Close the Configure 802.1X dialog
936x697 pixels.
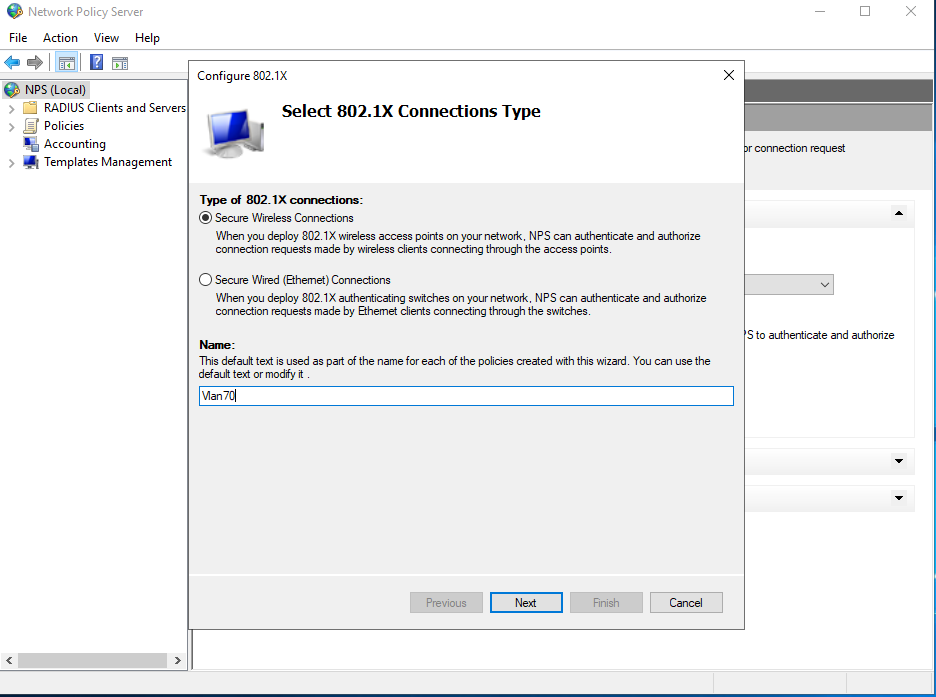click(729, 75)
